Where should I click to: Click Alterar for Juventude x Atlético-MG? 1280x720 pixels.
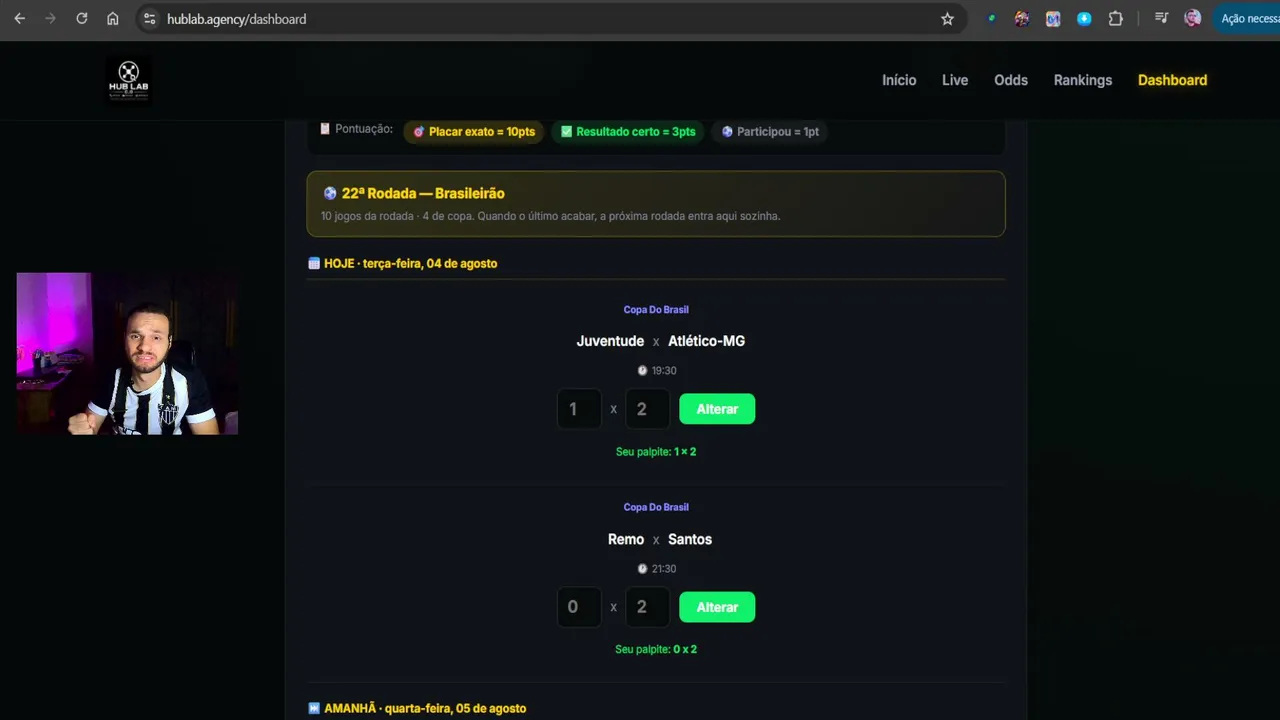click(717, 409)
